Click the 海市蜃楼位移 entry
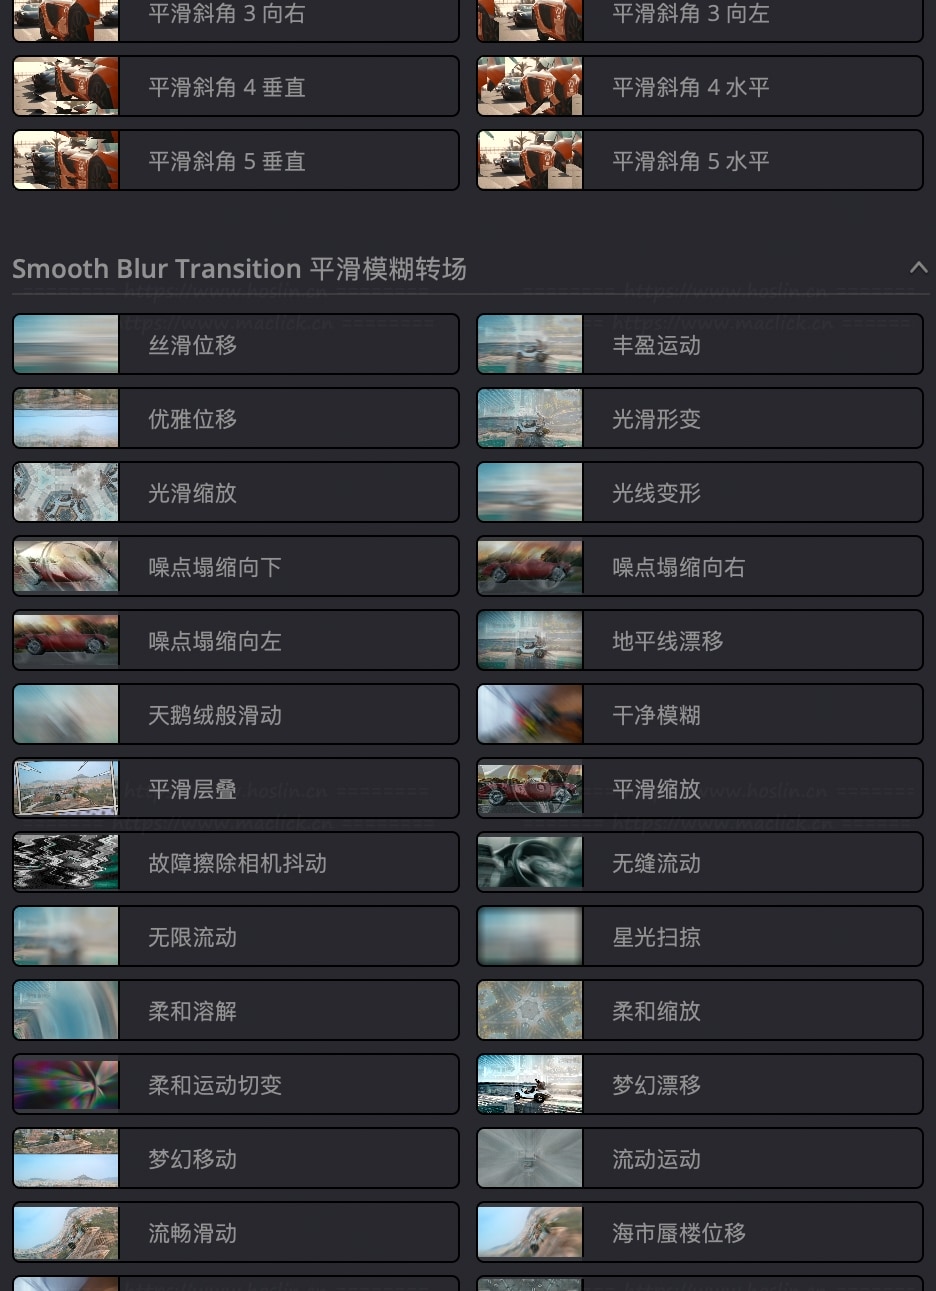Screen dimensions: 936x1291 click(x=700, y=1233)
